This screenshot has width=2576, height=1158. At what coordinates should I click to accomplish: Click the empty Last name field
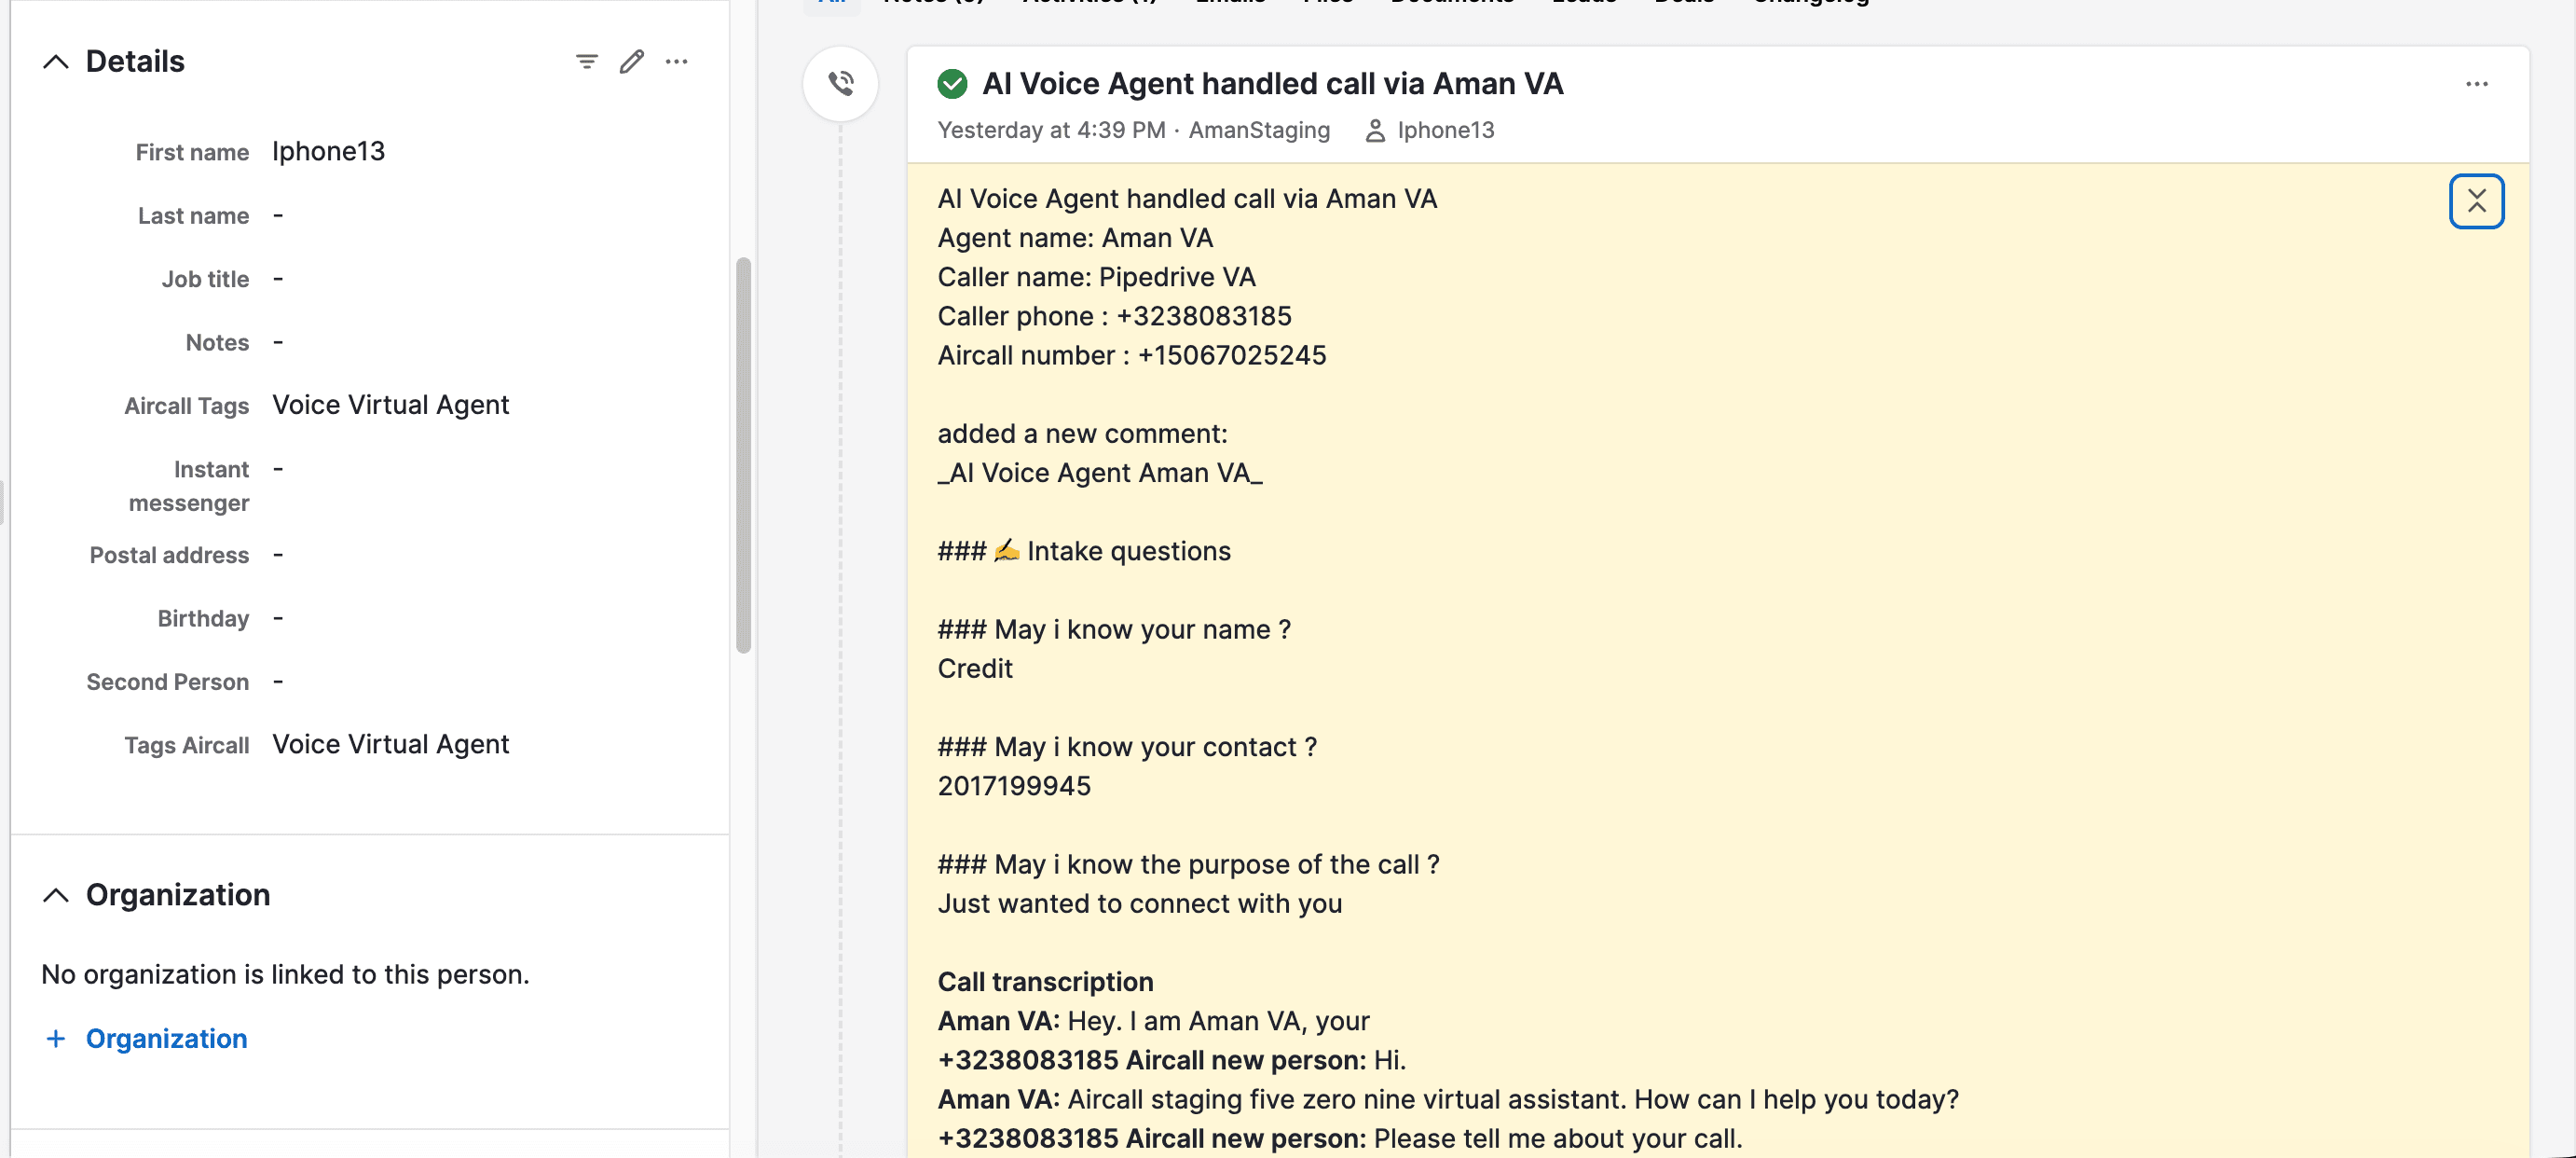pos(279,216)
